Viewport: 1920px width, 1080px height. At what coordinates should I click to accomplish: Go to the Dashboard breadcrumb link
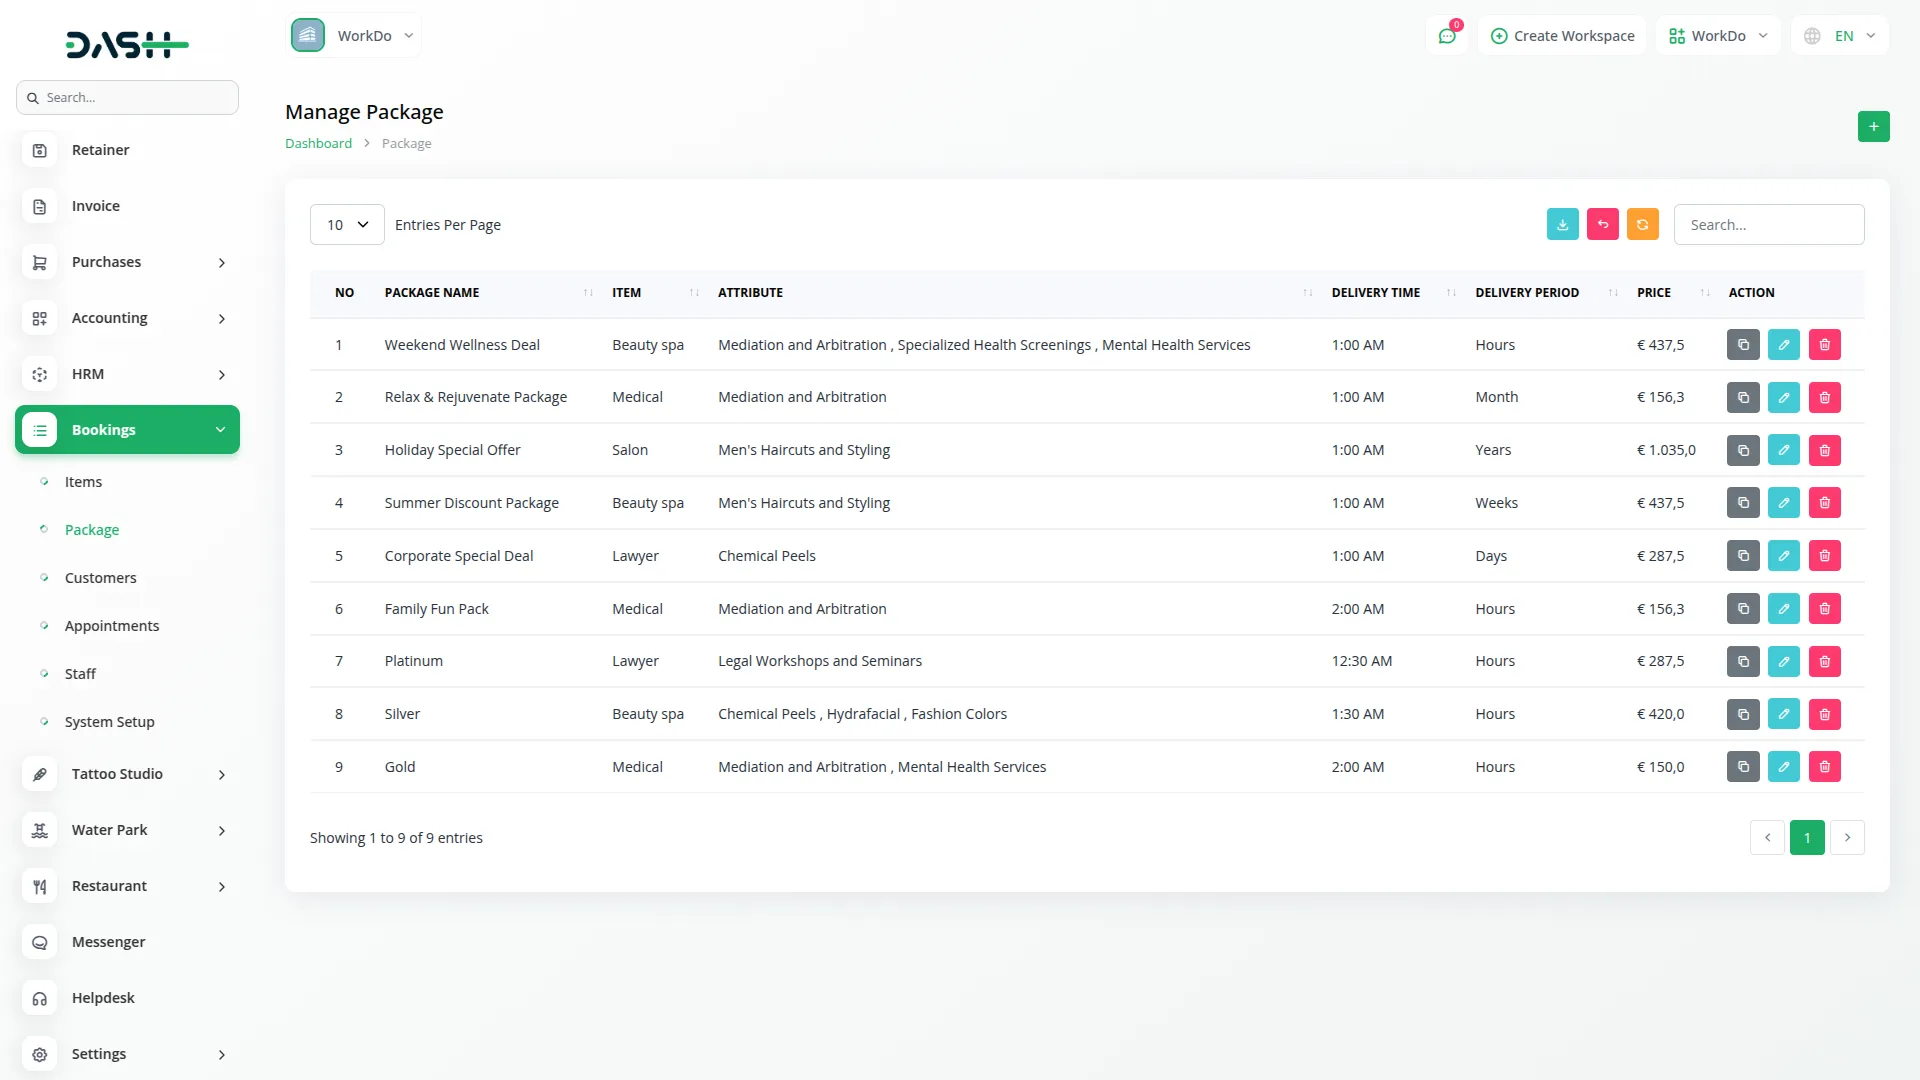pyautogui.click(x=318, y=144)
